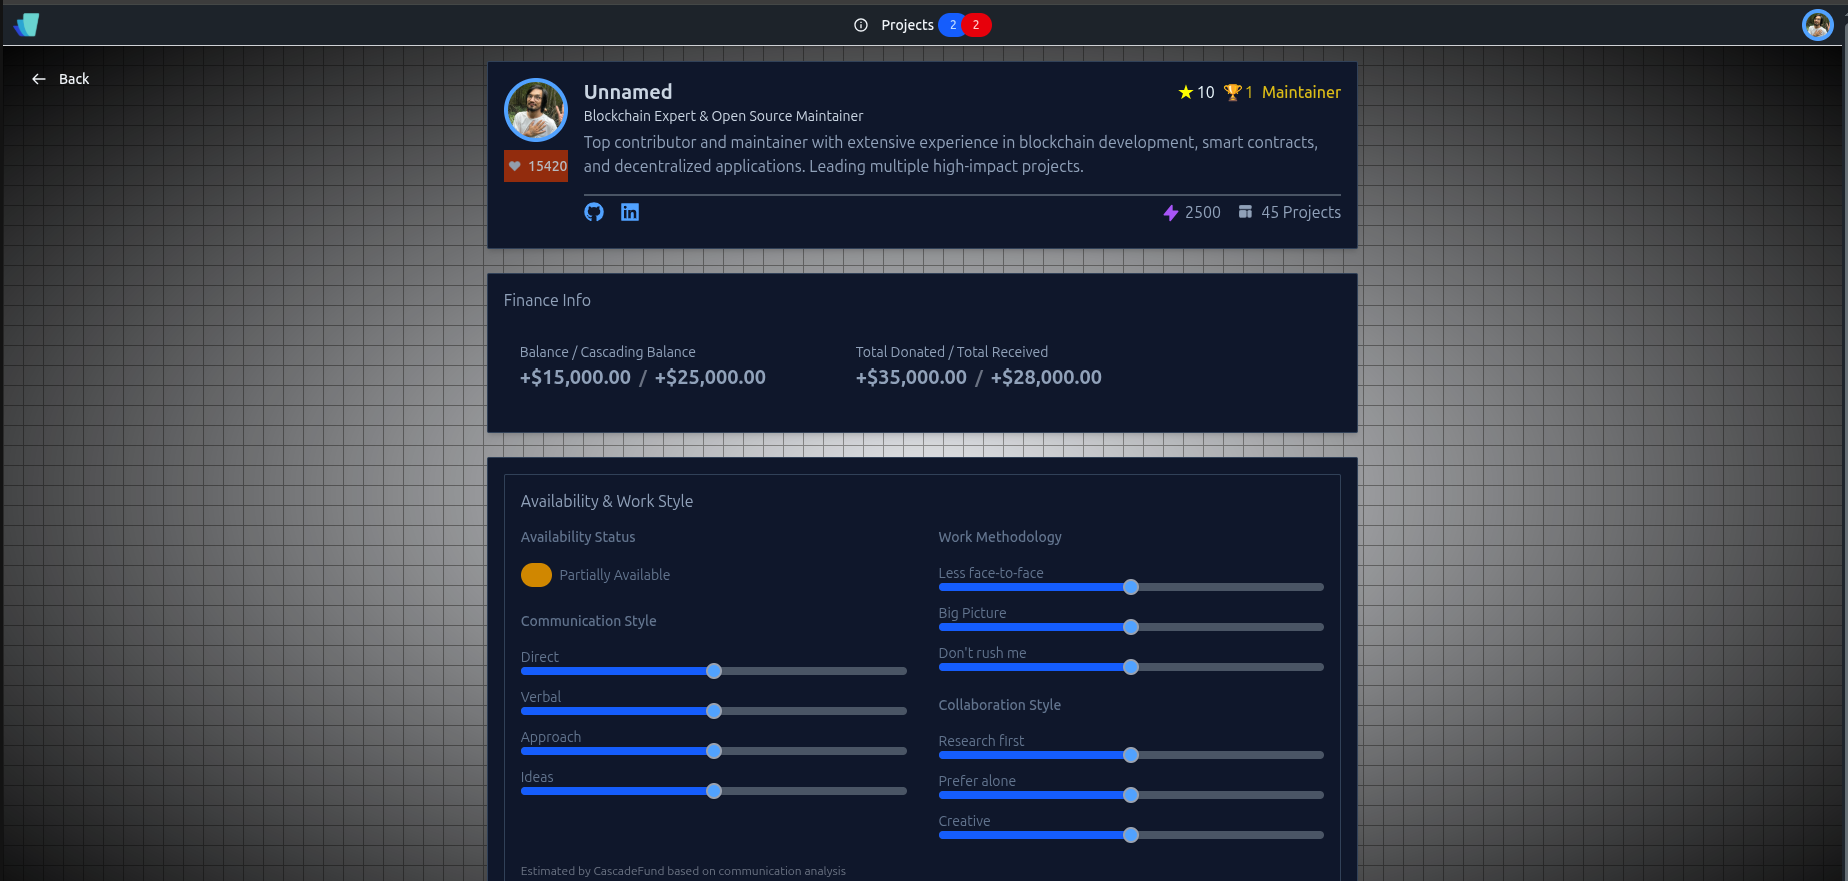This screenshot has height=881, width=1848.
Task: Click the red Projects notification badge
Action: [977, 25]
